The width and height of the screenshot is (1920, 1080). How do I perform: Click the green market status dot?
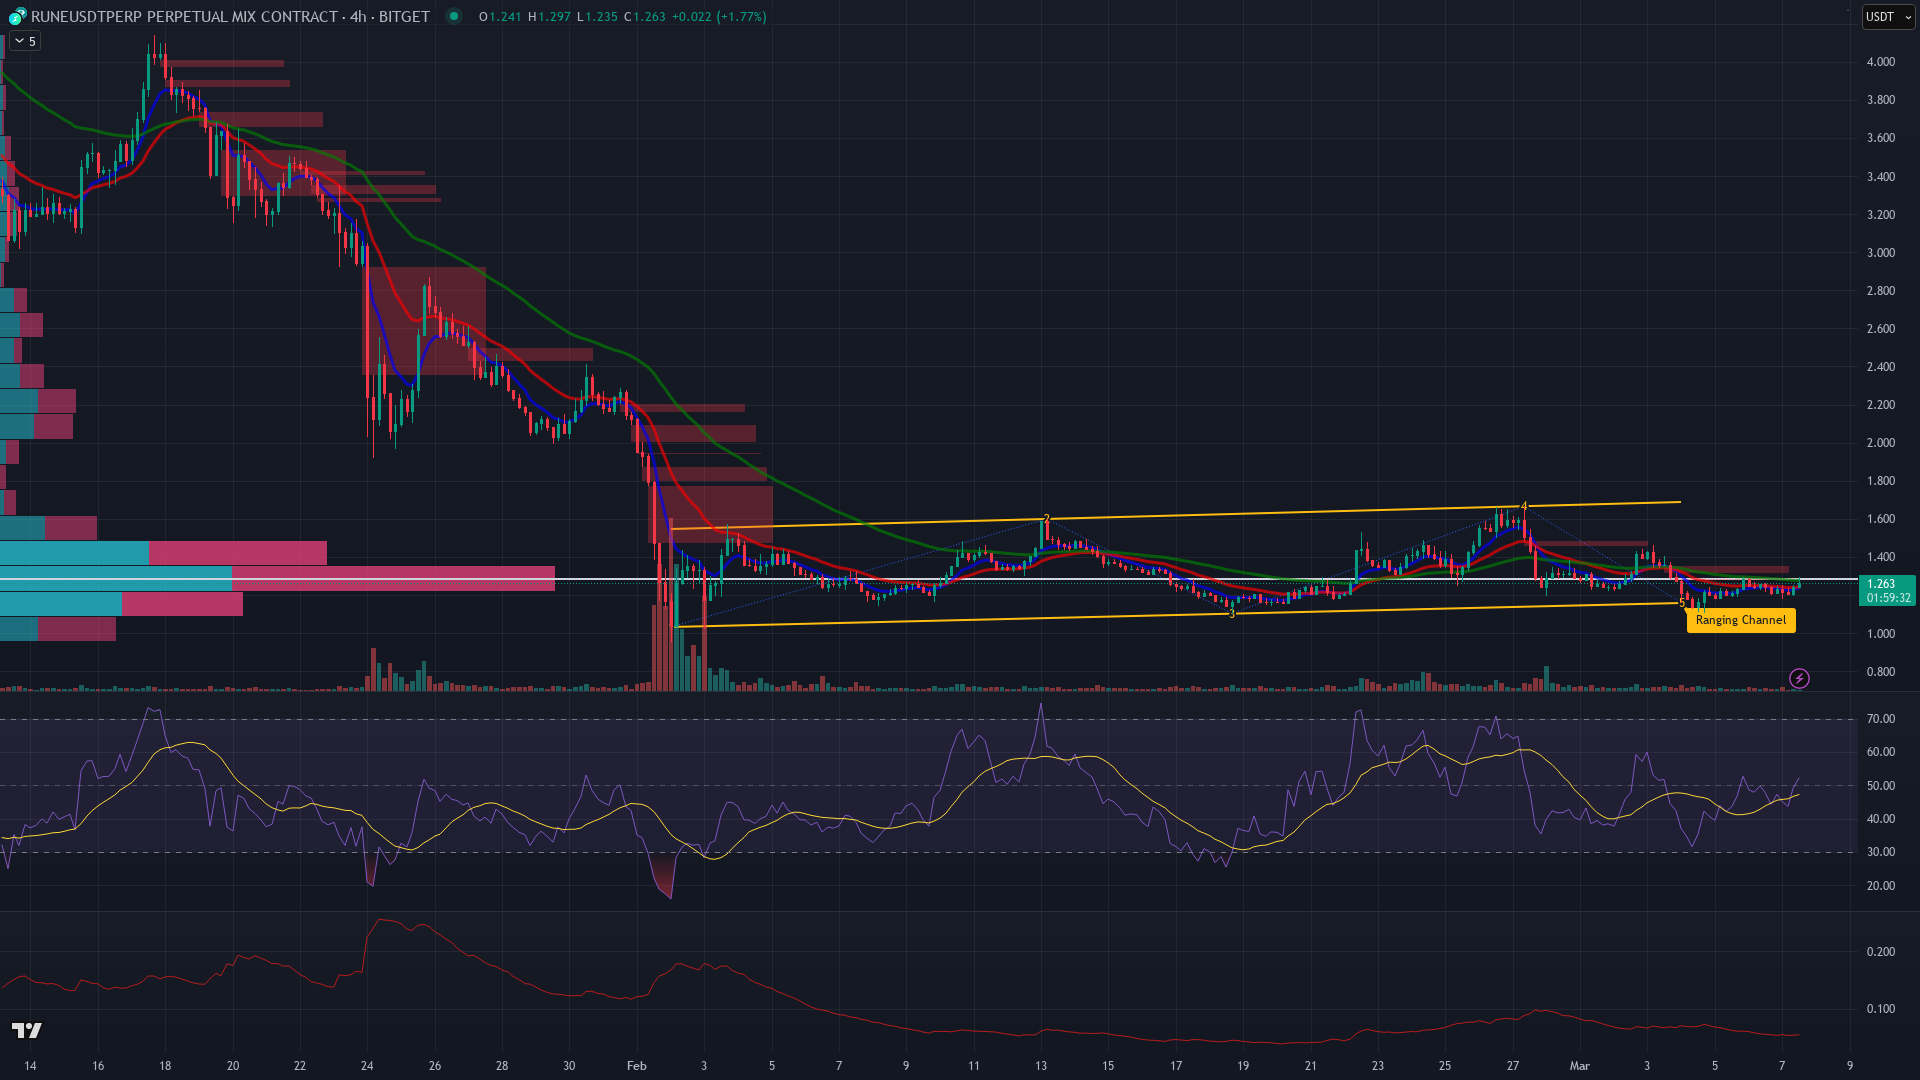pyautogui.click(x=454, y=16)
